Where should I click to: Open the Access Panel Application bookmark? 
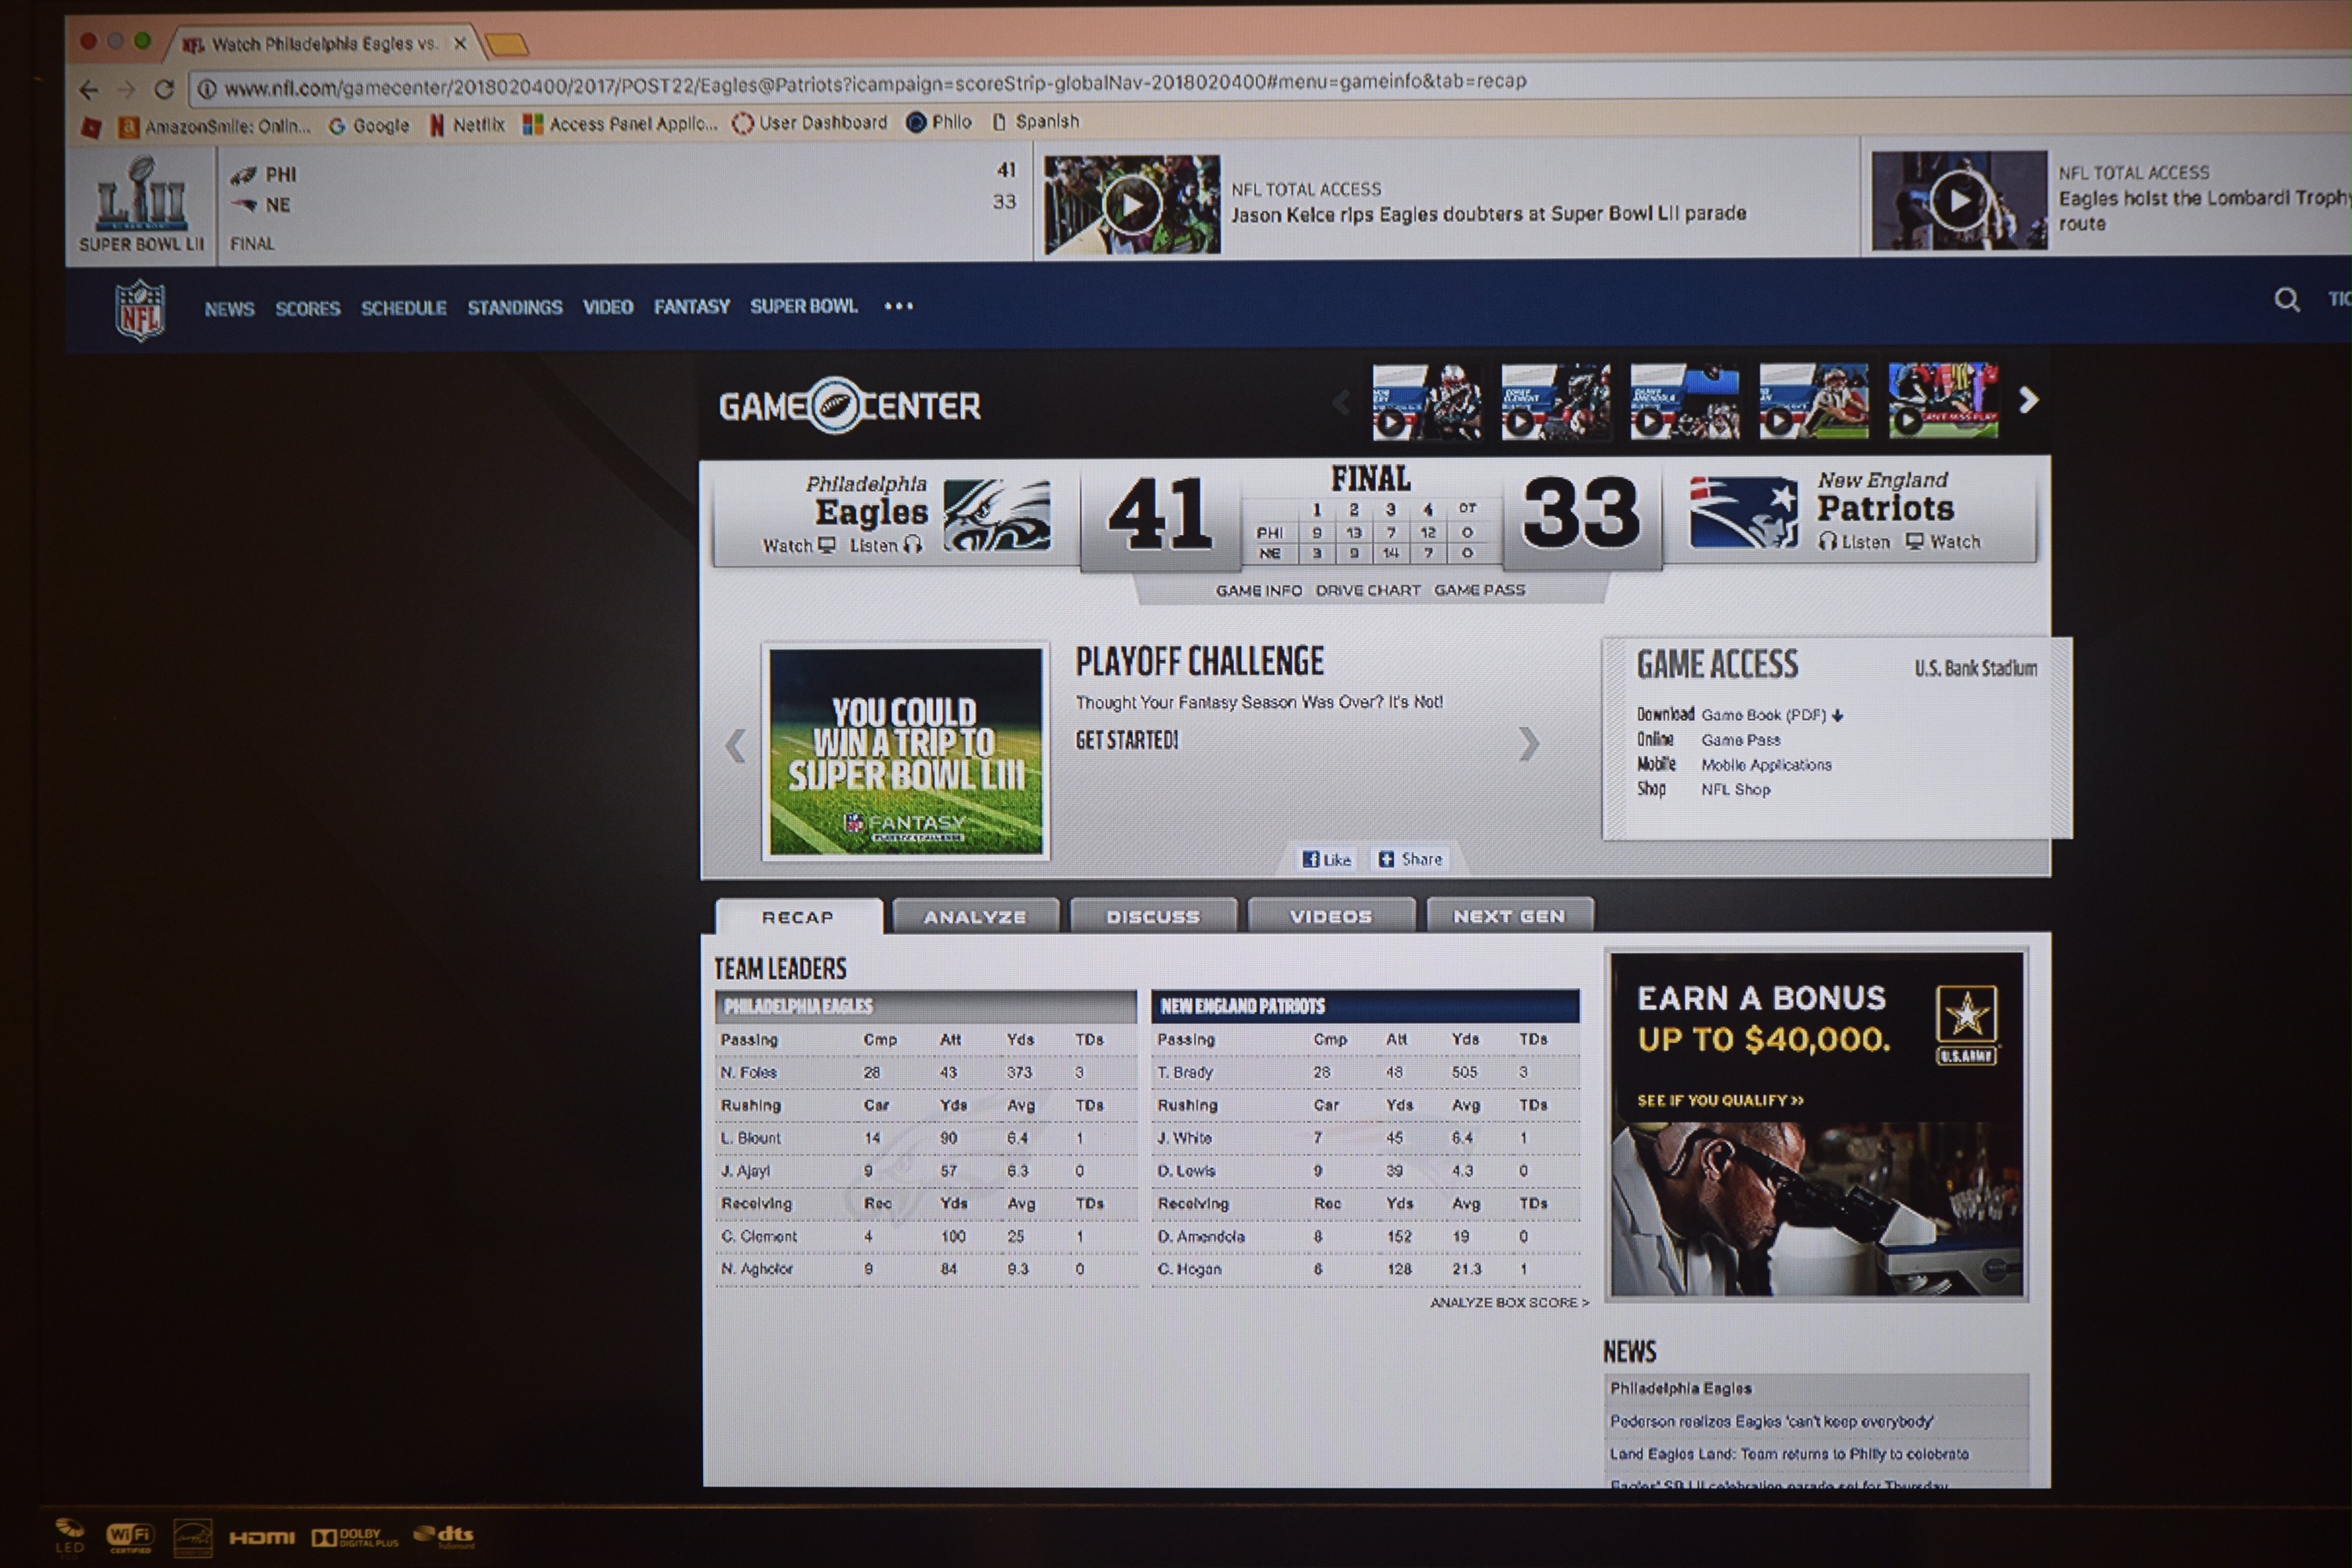click(620, 124)
